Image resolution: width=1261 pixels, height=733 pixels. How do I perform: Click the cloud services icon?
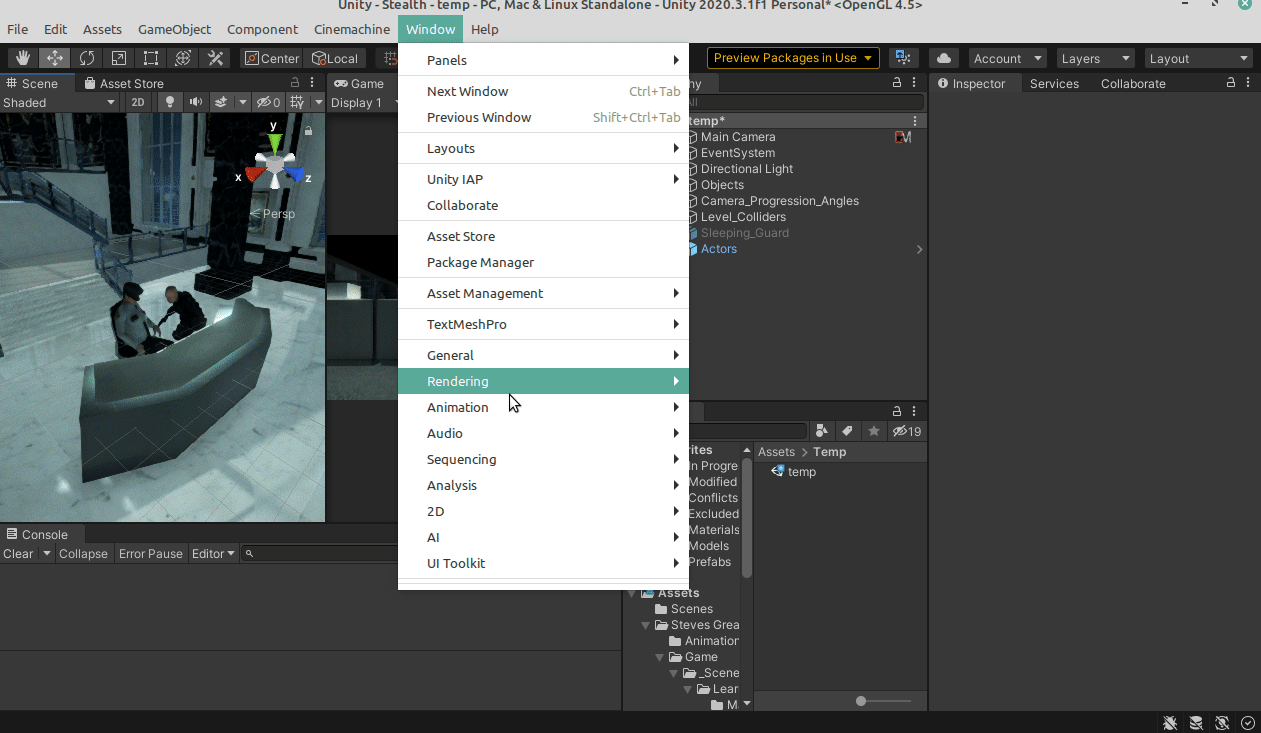coord(944,58)
